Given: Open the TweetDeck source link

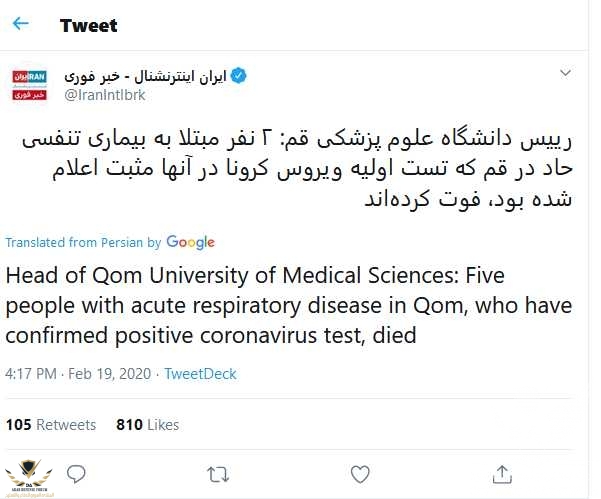Looking at the screenshot, I should 198,373.
